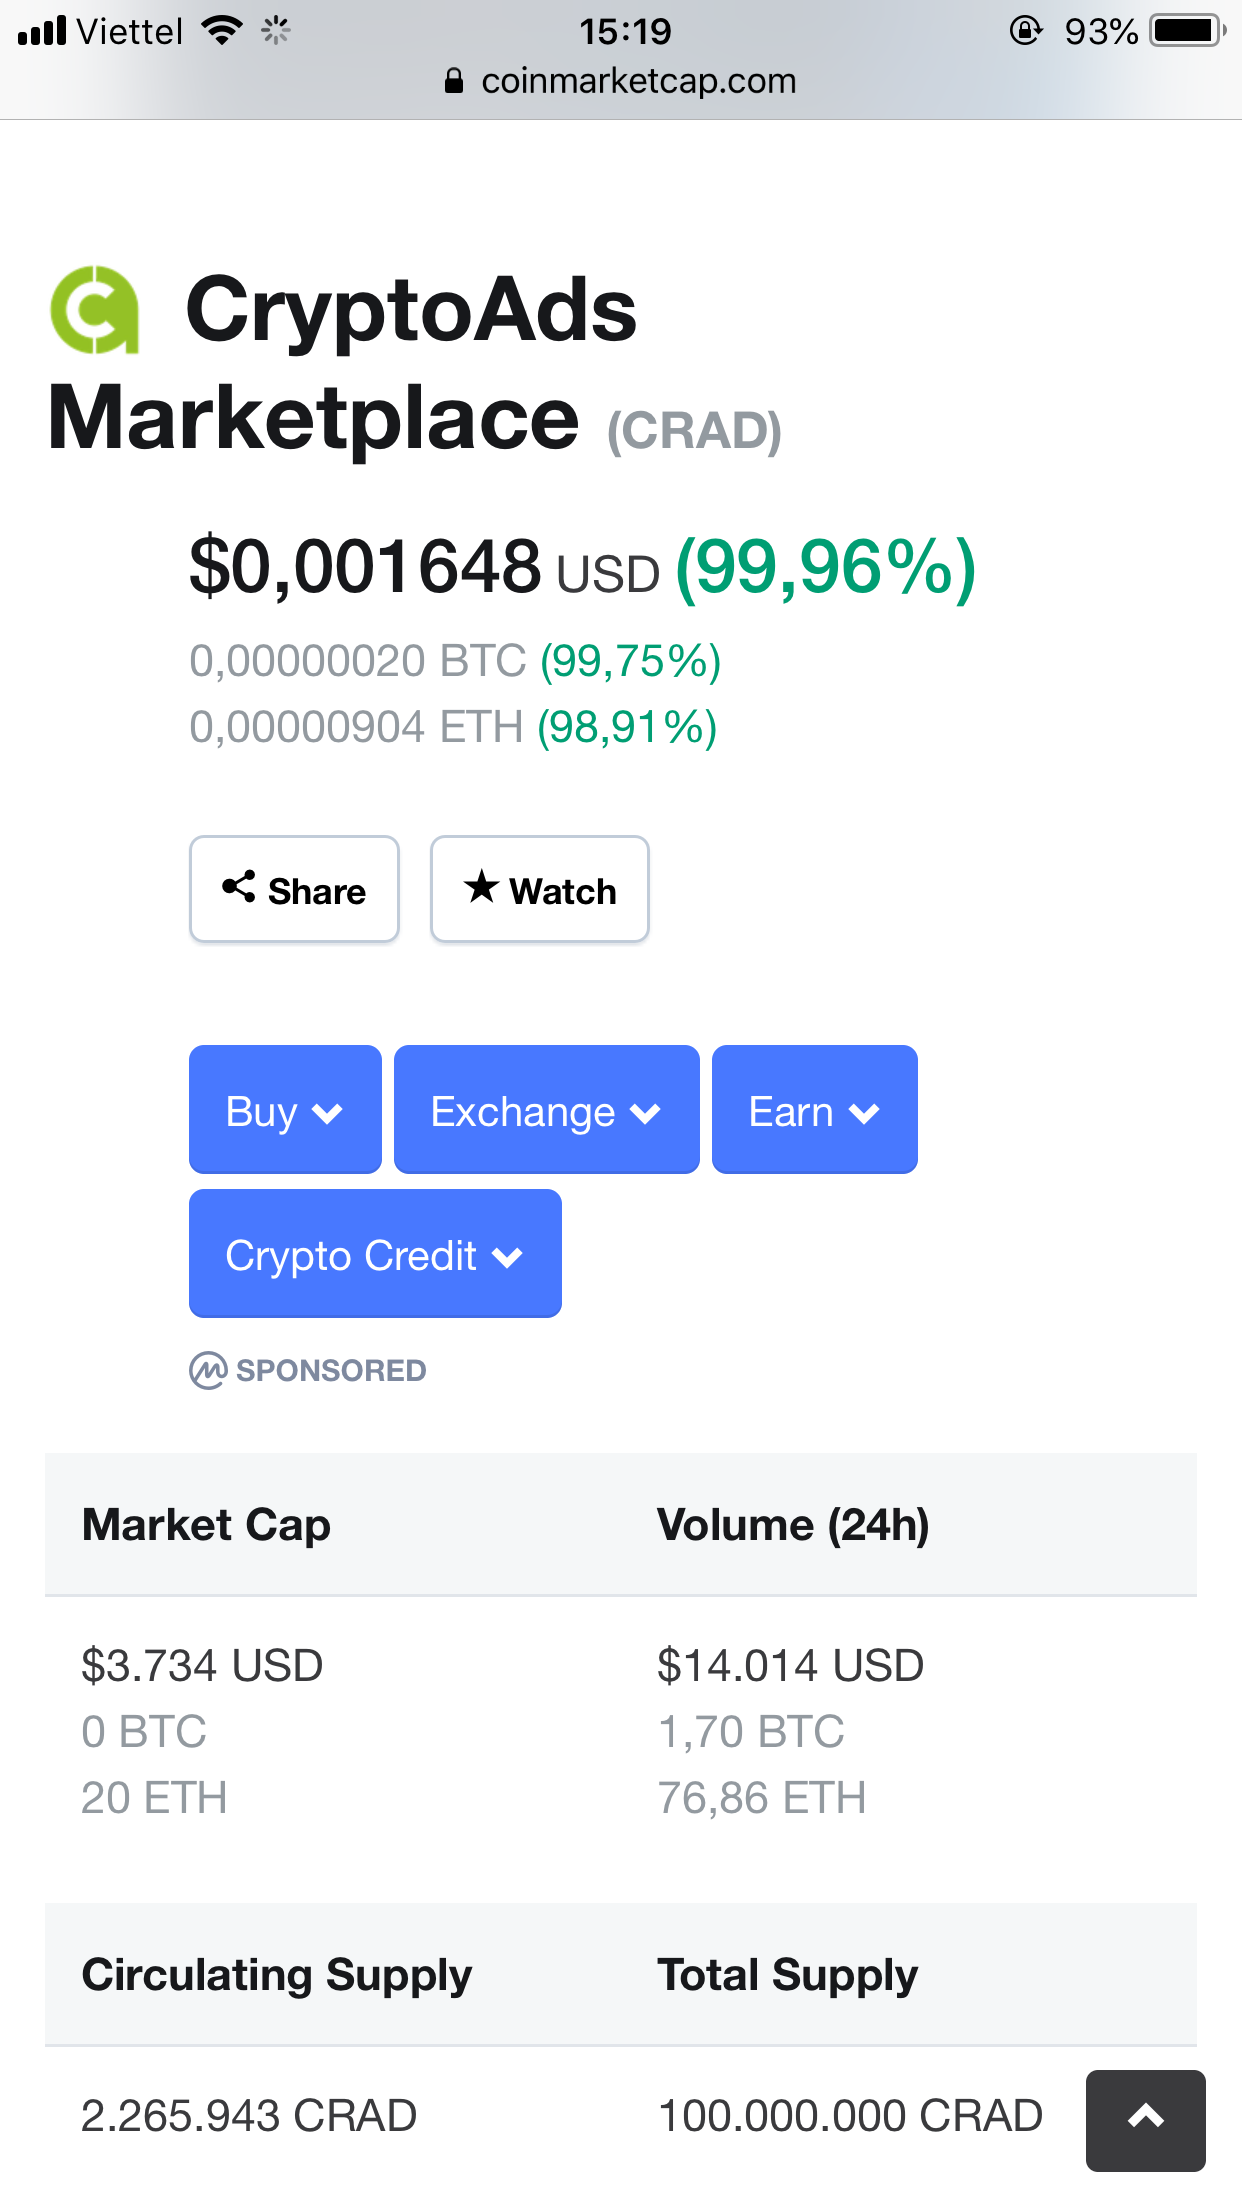The height and width of the screenshot is (2208, 1242).
Task: Tap the share icon
Action: coord(239,887)
